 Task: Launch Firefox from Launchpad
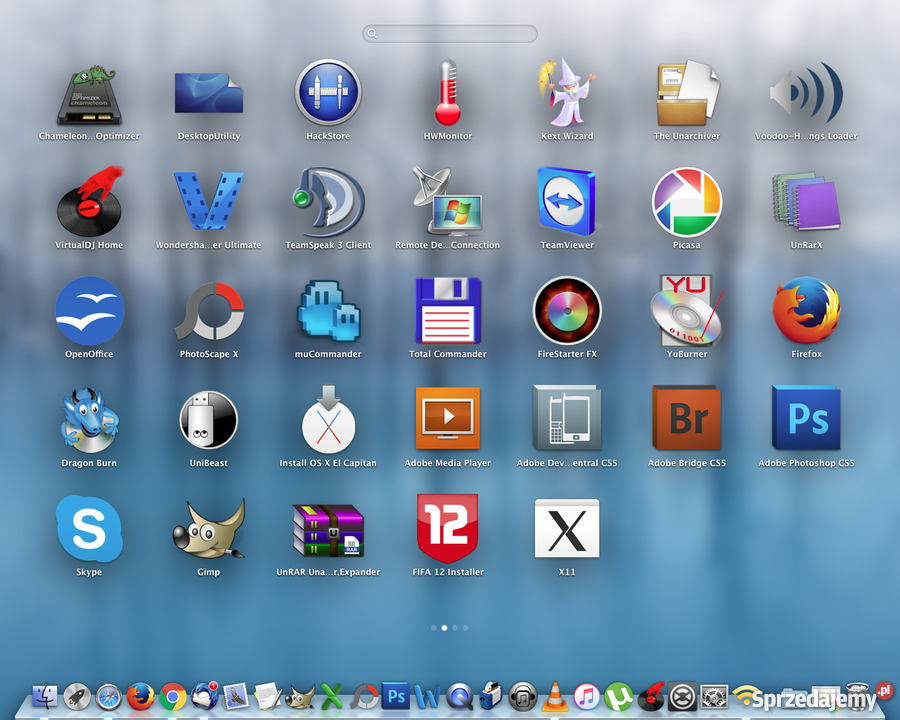click(x=806, y=315)
